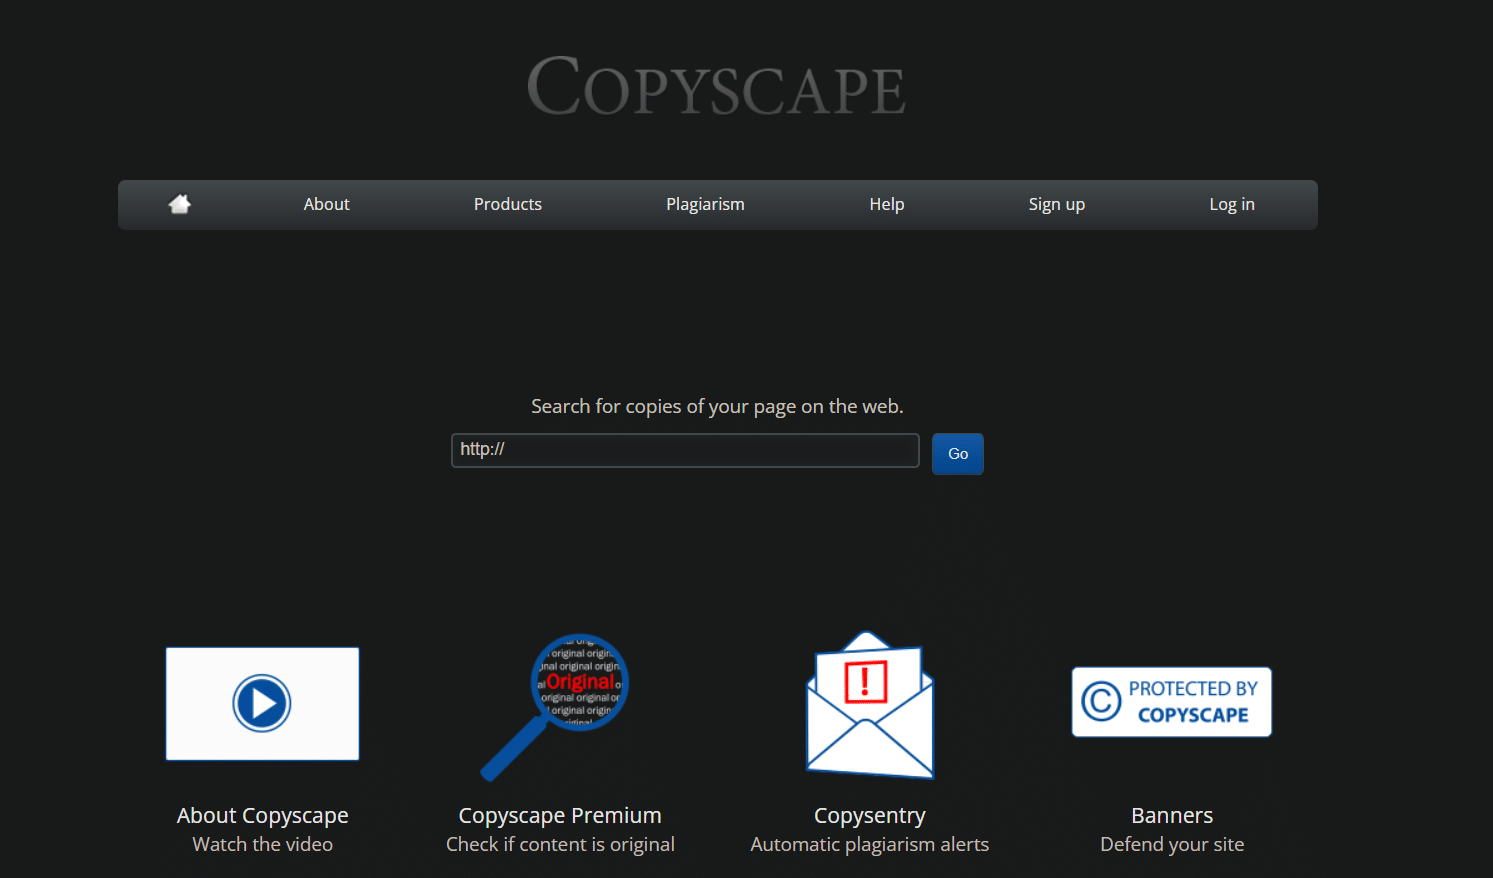Click Defend your site link
Screen dimensions: 1493x878
click(x=1172, y=844)
